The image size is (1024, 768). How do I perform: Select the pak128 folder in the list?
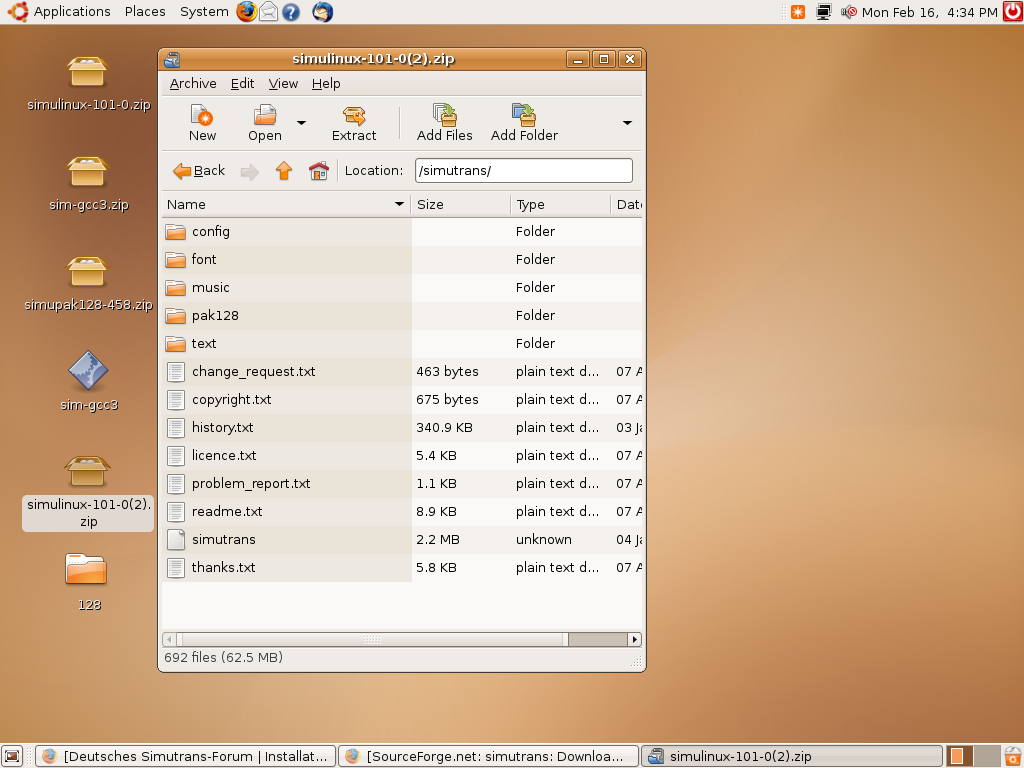pyautogui.click(x=215, y=315)
